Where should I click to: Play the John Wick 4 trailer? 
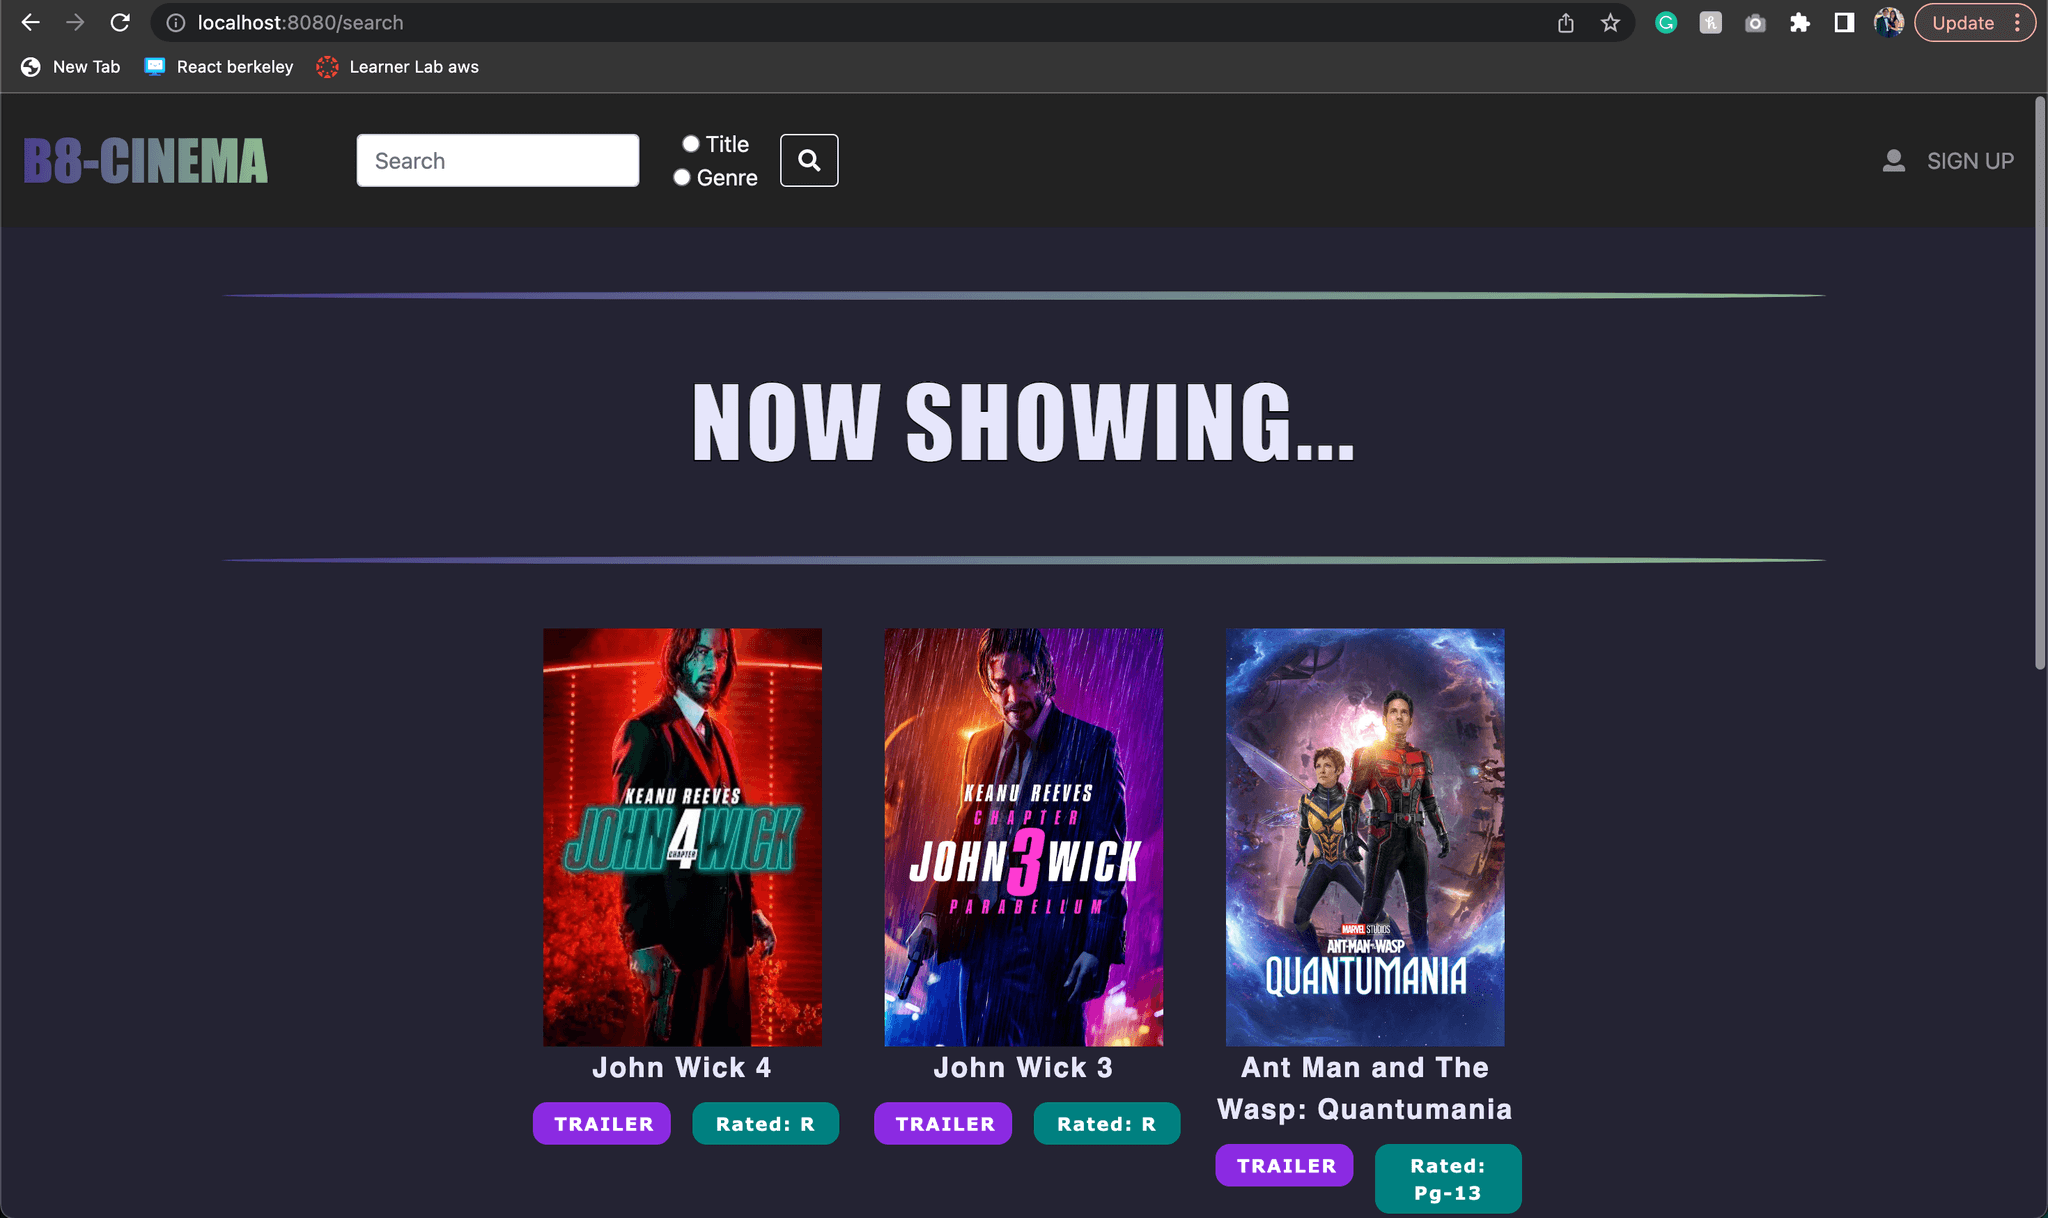pyautogui.click(x=603, y=1124)
